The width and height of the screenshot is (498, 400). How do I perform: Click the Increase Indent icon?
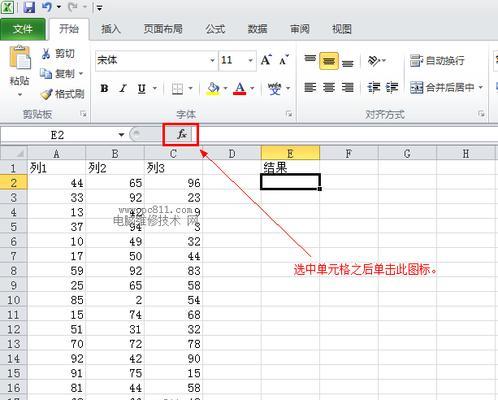click(392, 88)
